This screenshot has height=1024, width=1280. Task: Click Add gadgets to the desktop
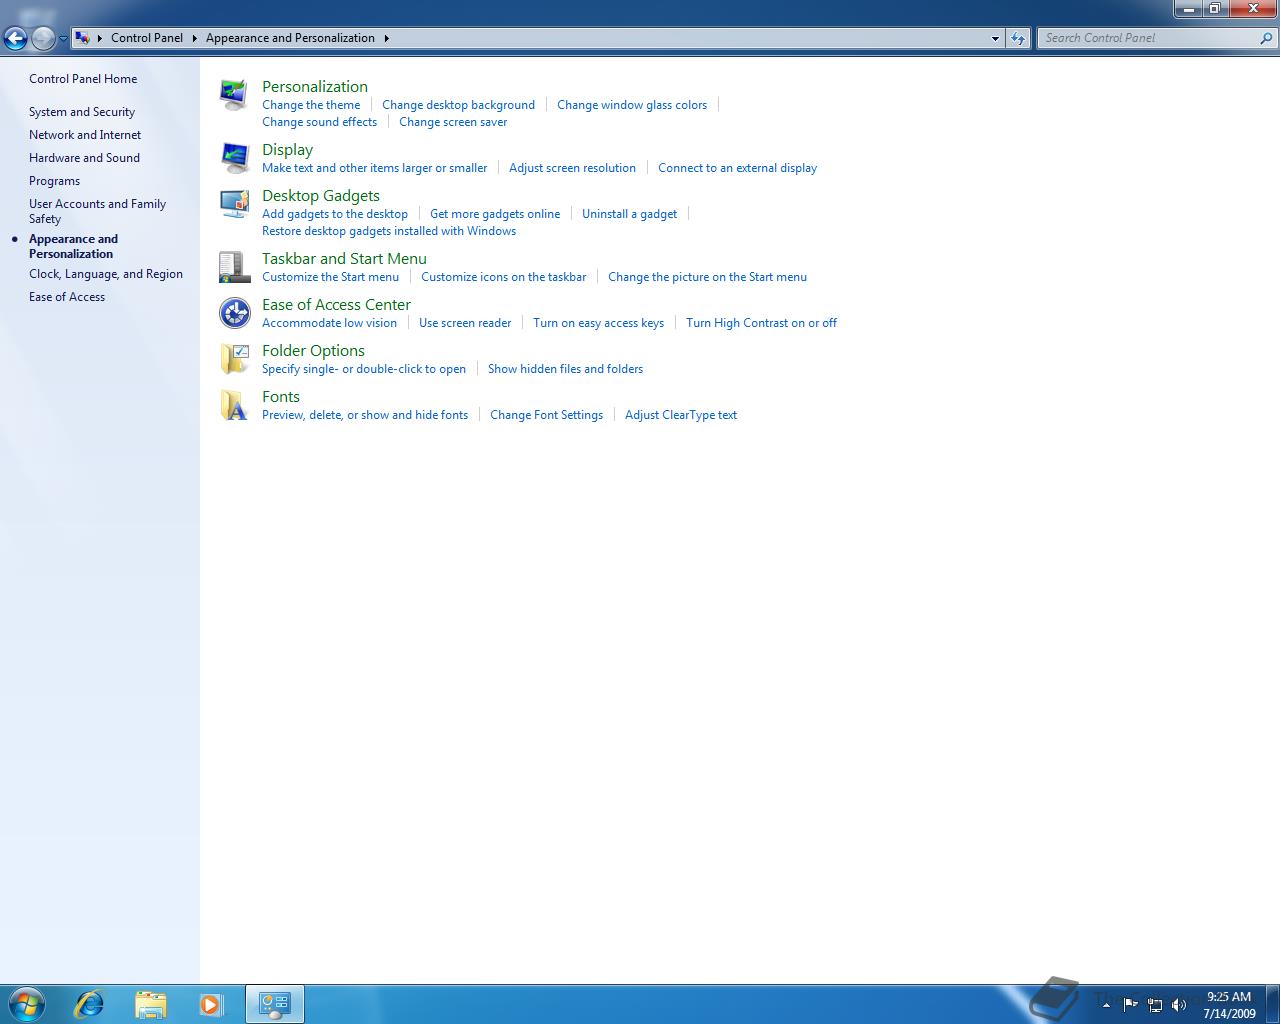(x=335, y=214)
